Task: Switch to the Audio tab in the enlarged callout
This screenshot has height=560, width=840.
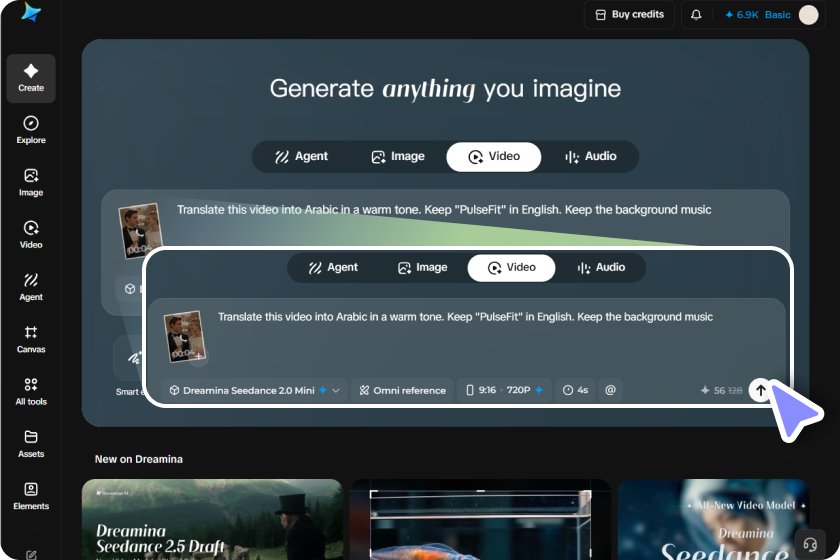Action: pyautogui.click(x=601, y=267)
